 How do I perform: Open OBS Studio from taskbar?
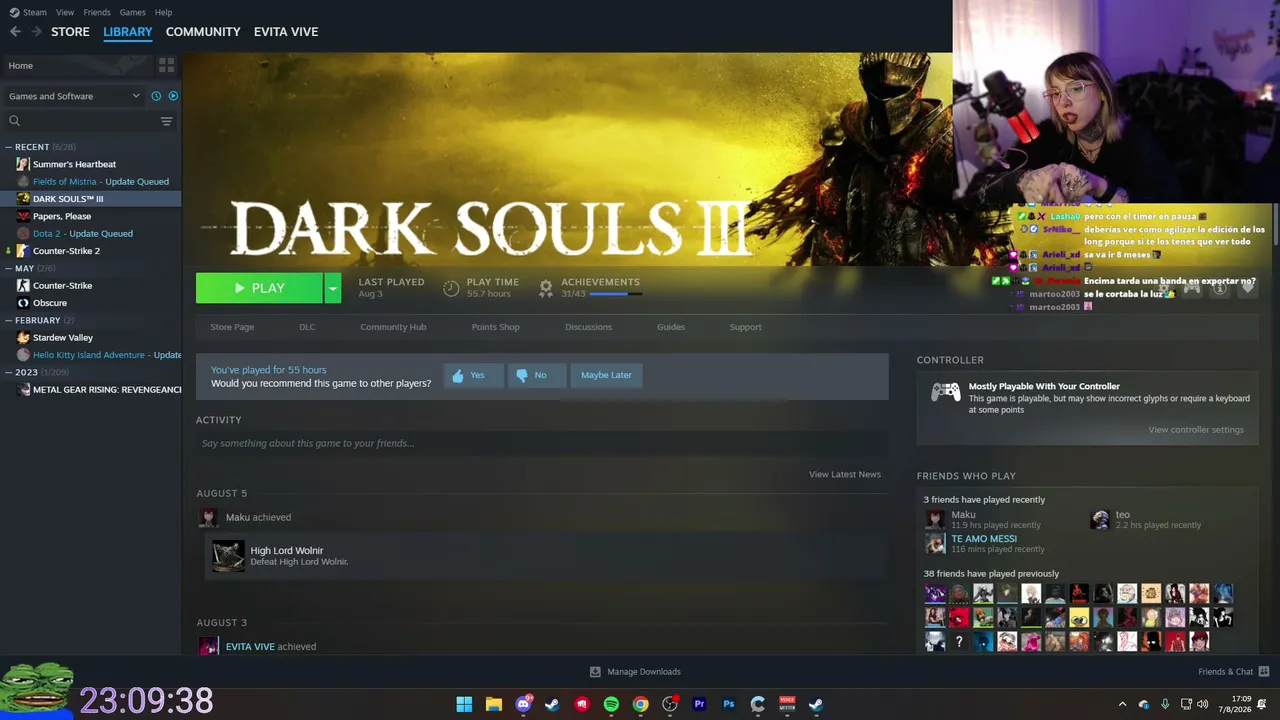pyautogui.click(x=670, y=704)
